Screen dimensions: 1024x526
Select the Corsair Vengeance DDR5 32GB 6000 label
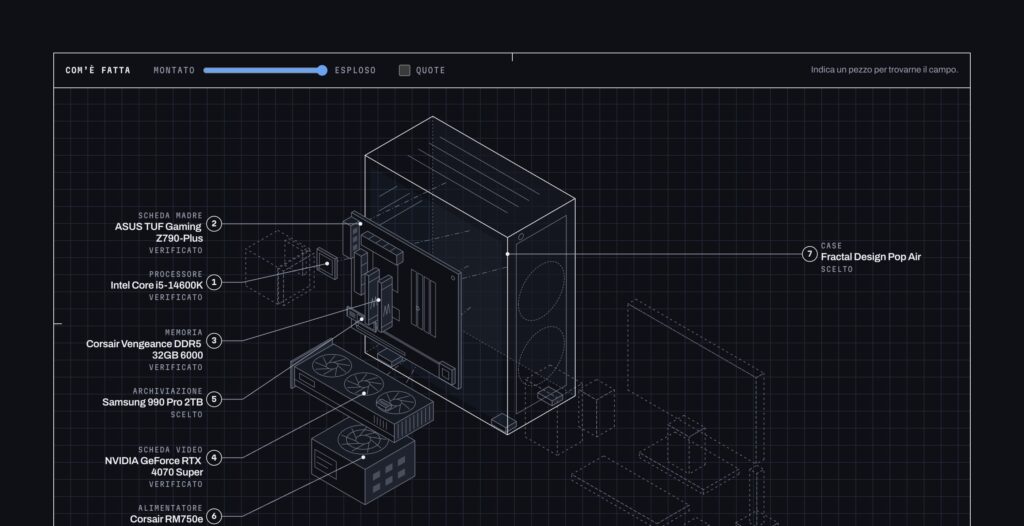coord(144,350)
